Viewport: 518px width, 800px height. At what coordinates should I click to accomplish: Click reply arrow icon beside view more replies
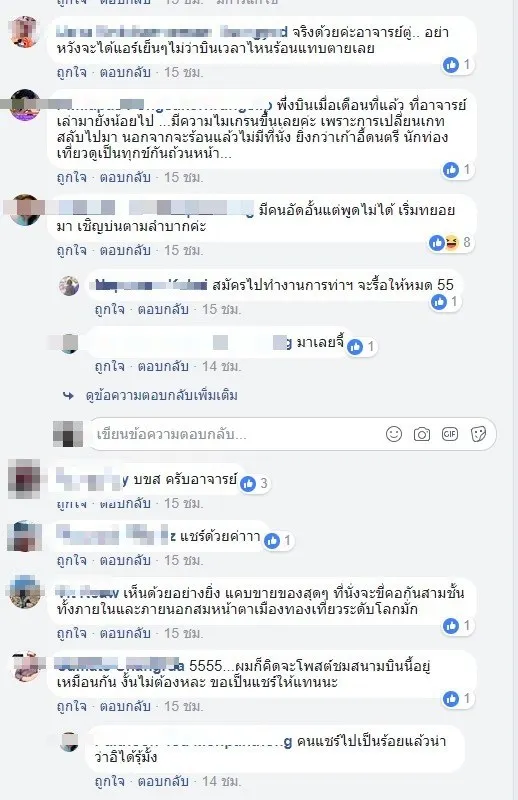[x=68, y=395]
